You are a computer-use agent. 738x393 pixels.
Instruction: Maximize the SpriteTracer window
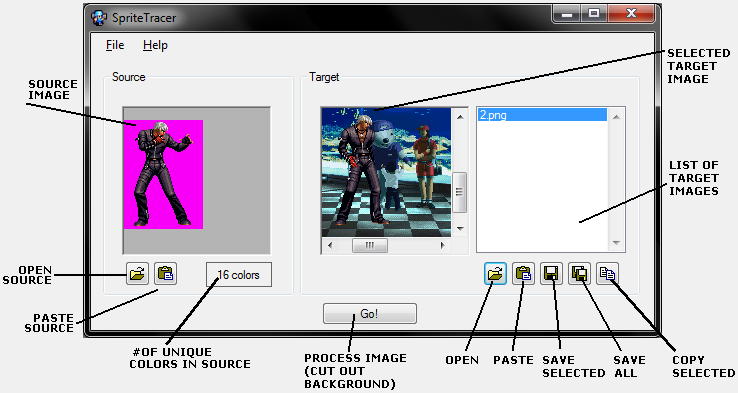594,14
